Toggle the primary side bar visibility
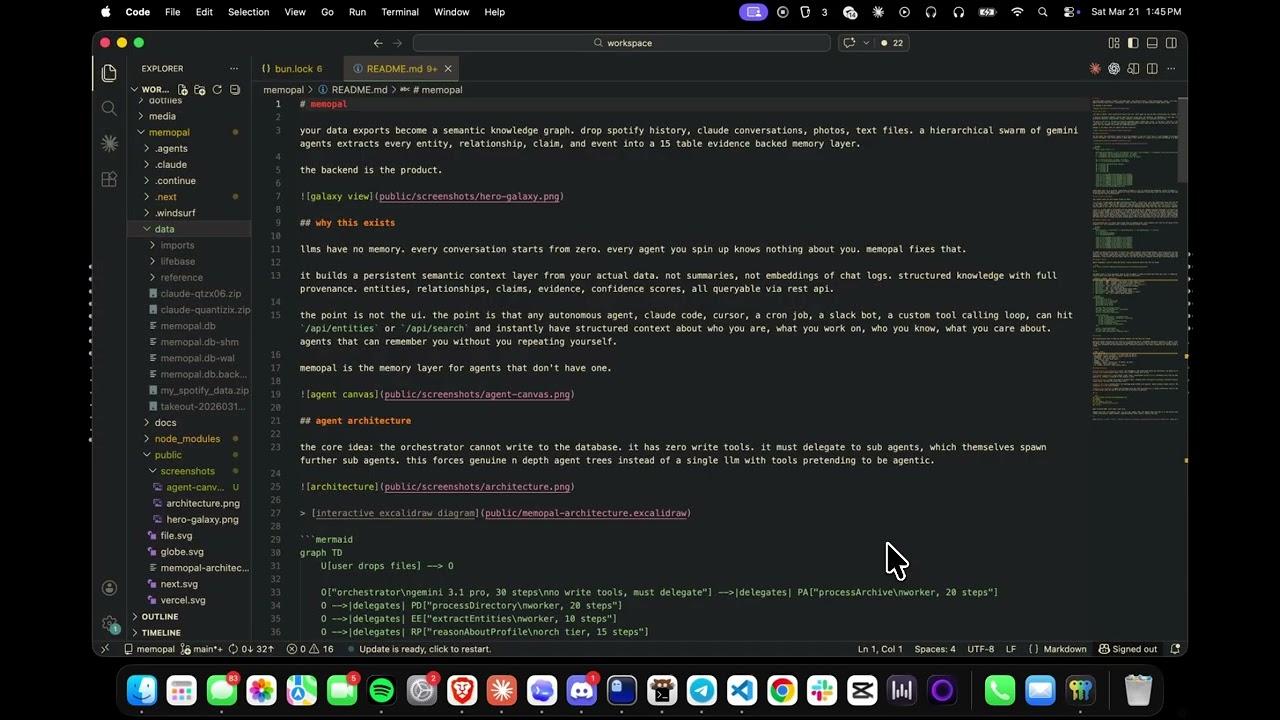 pos(1133,43)
